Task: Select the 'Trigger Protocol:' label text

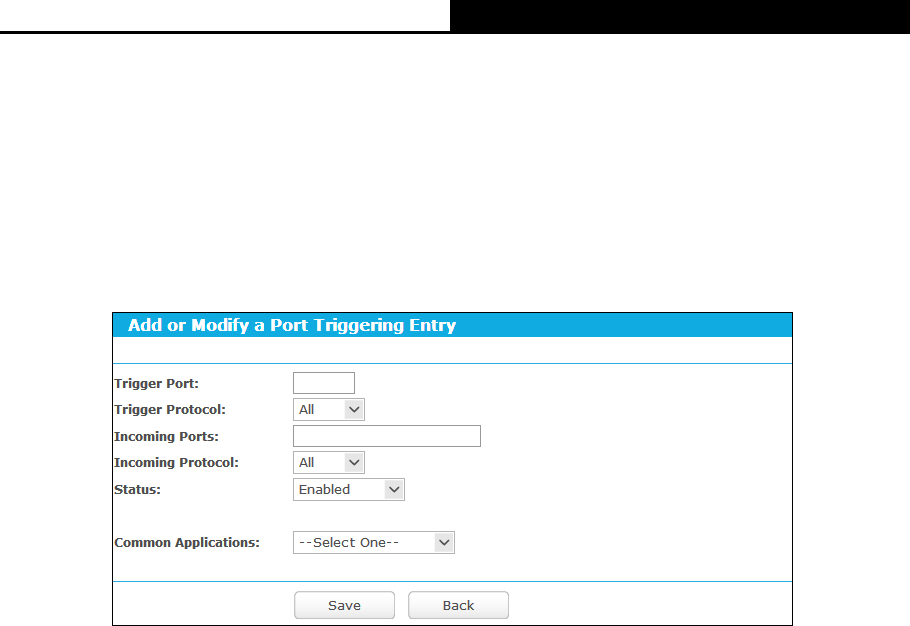Action: pyautogui.click(x=169, y=410)
